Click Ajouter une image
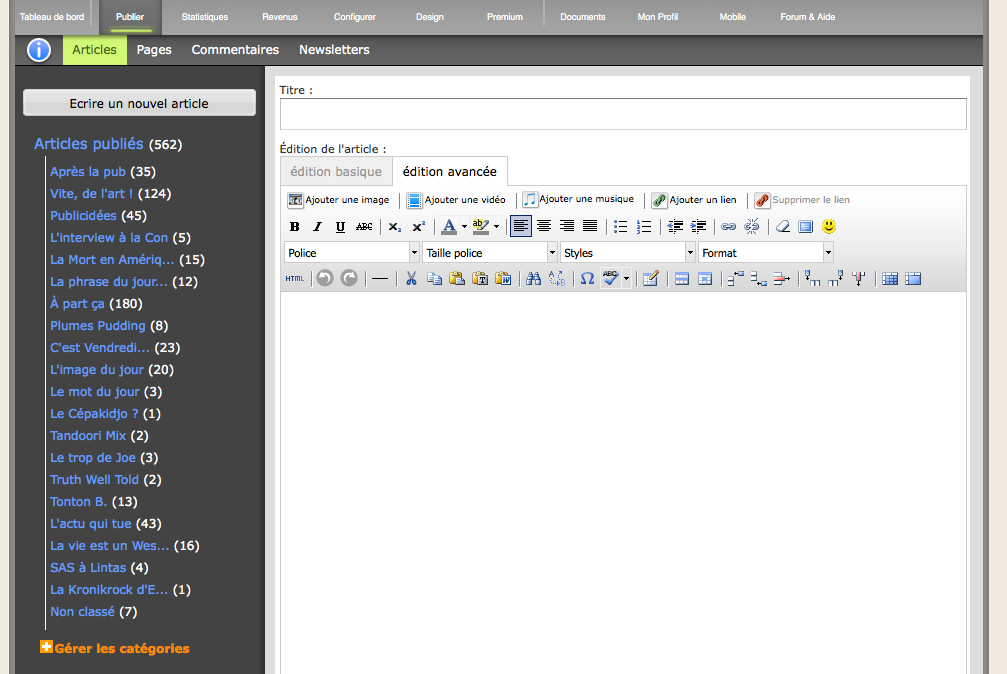The image size is (1007, 674). point(338,200)
